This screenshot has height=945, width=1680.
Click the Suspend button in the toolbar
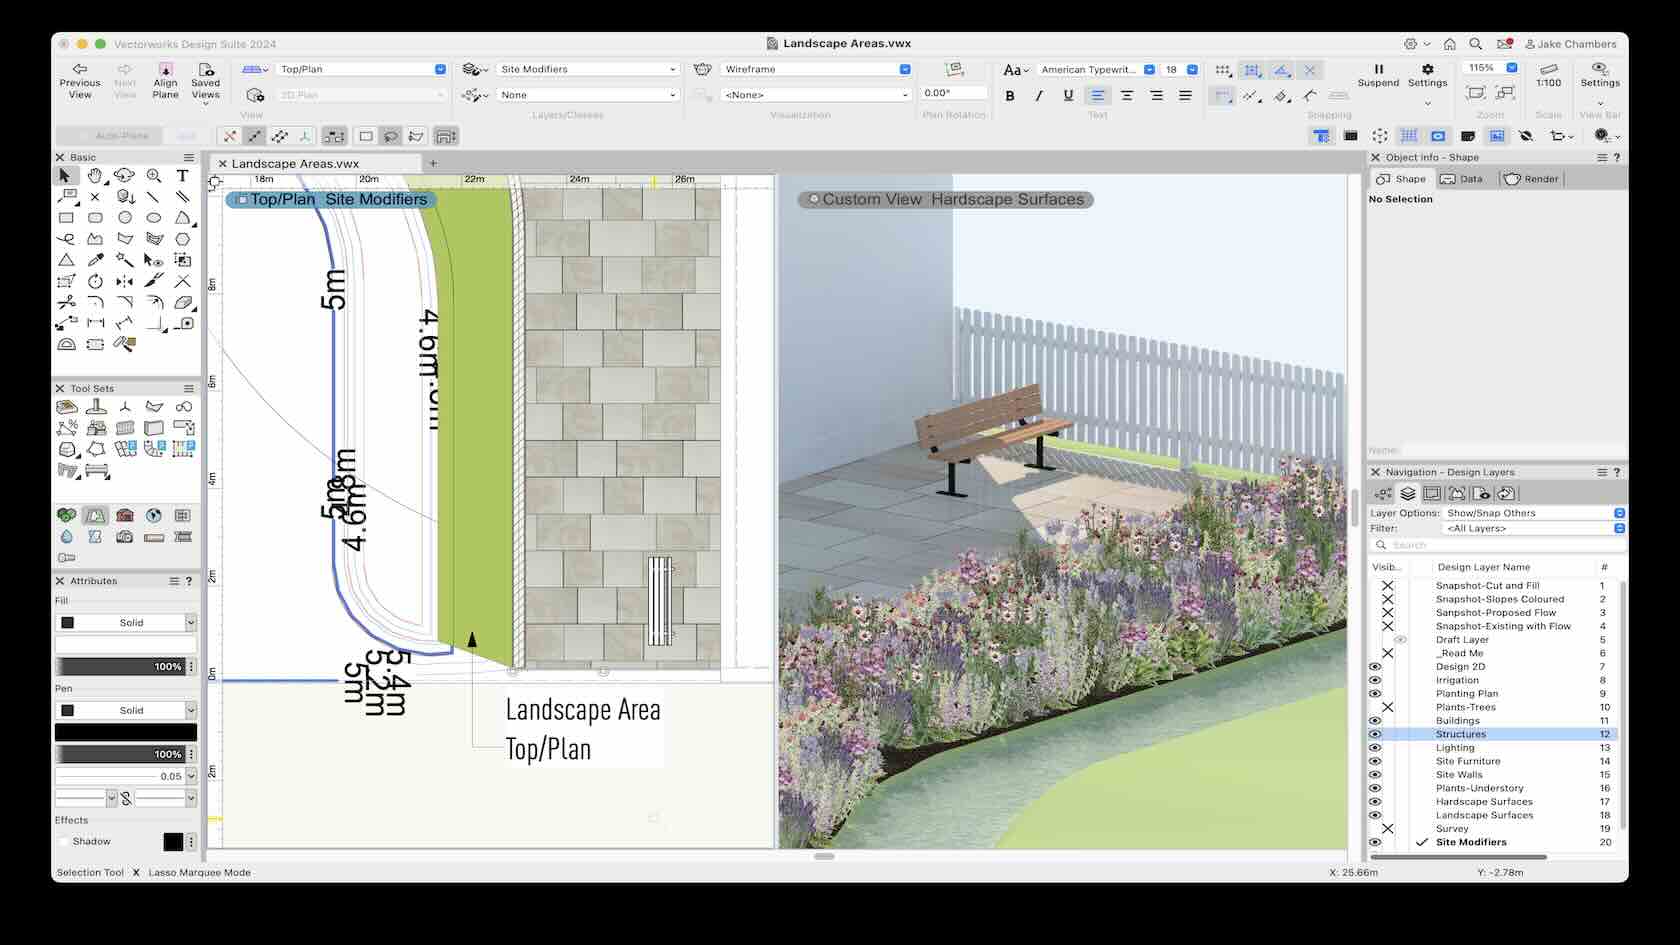(1378, 77)
